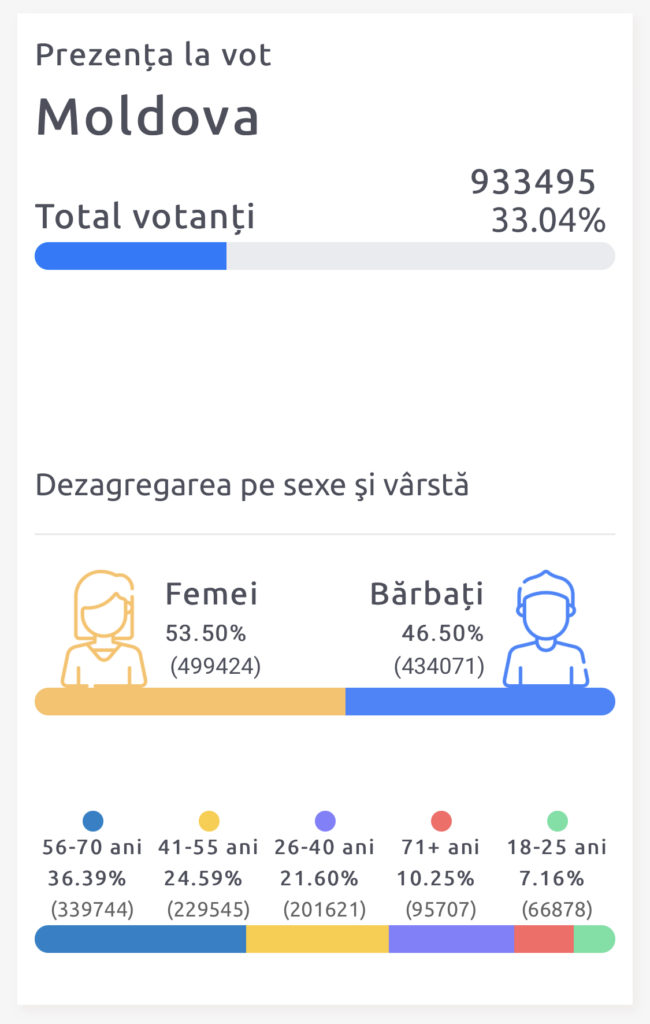Image resolution: width=650 pixels, height=1024 pixels.
Task: Click the purple 26-40 ani age bar segment
Action: pyautogui.click(x=451, y=939)
